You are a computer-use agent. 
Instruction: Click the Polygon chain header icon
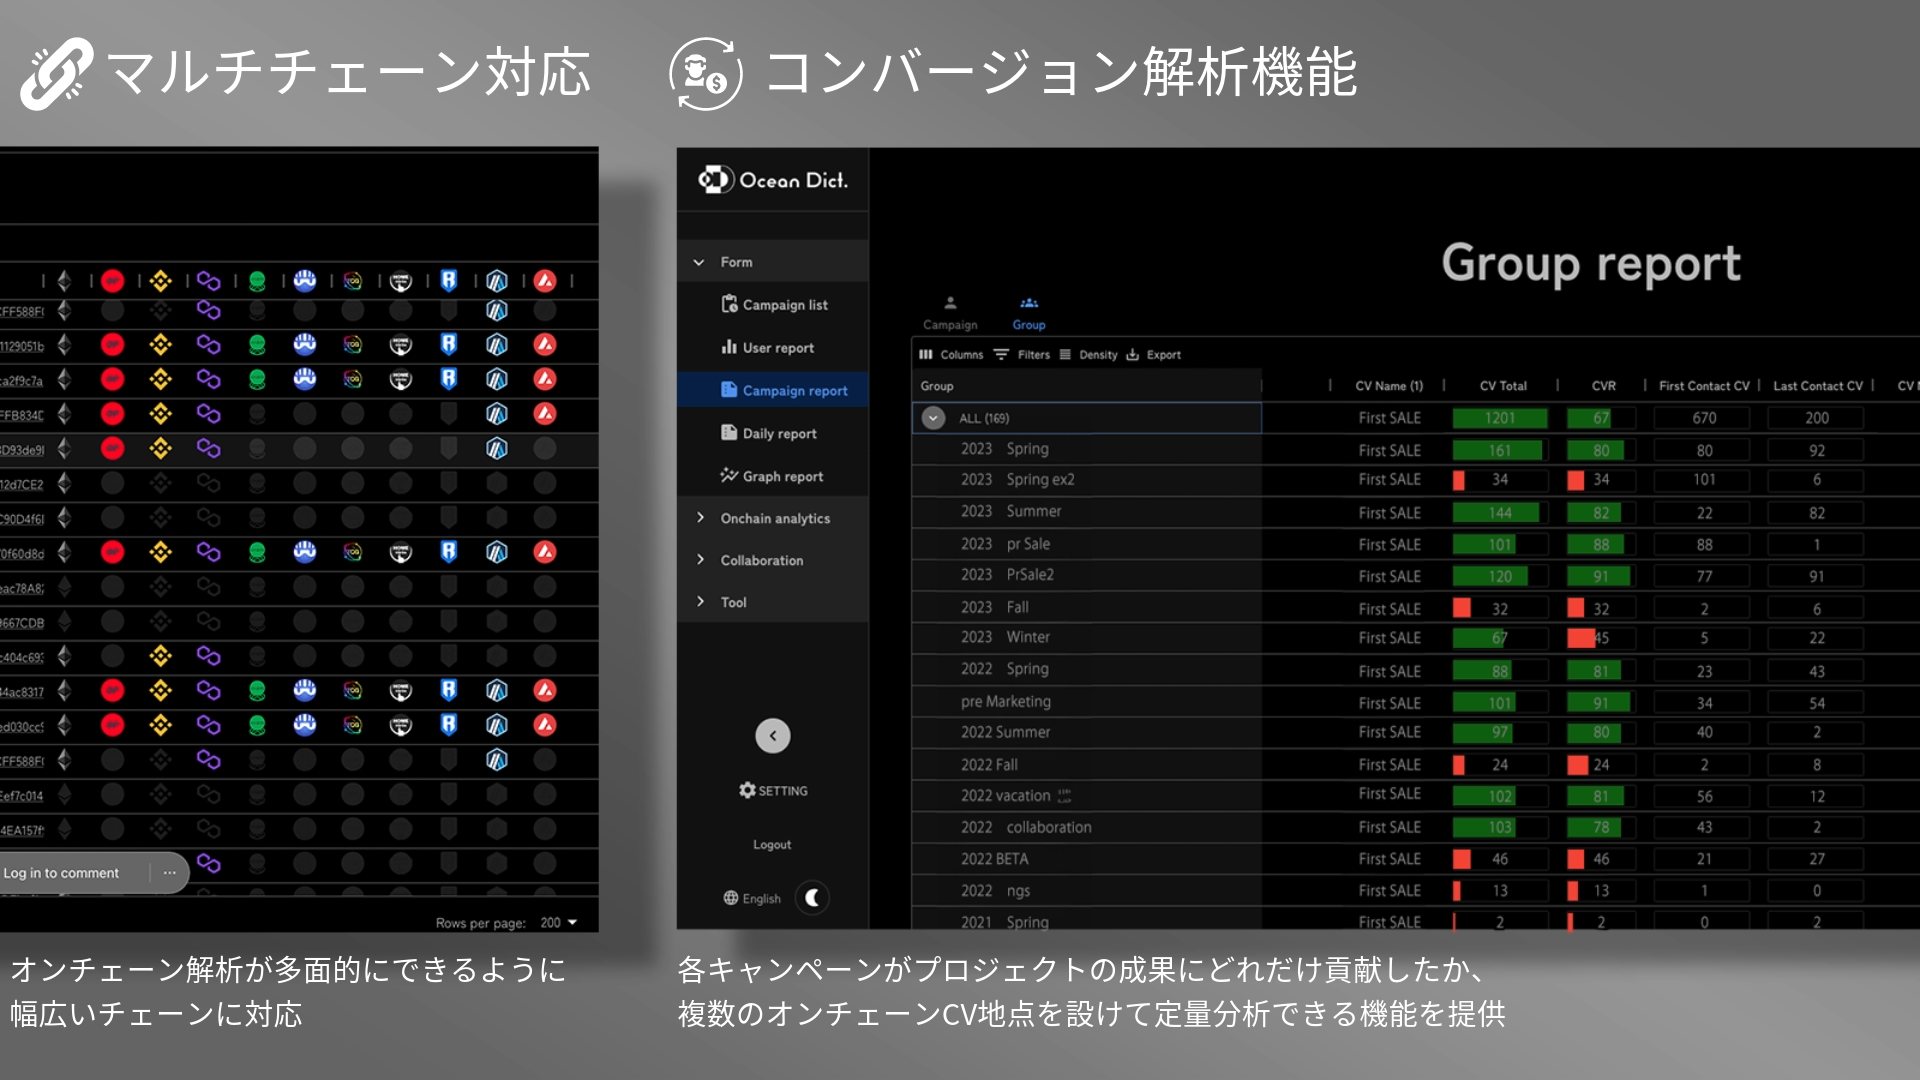[208, 281]
